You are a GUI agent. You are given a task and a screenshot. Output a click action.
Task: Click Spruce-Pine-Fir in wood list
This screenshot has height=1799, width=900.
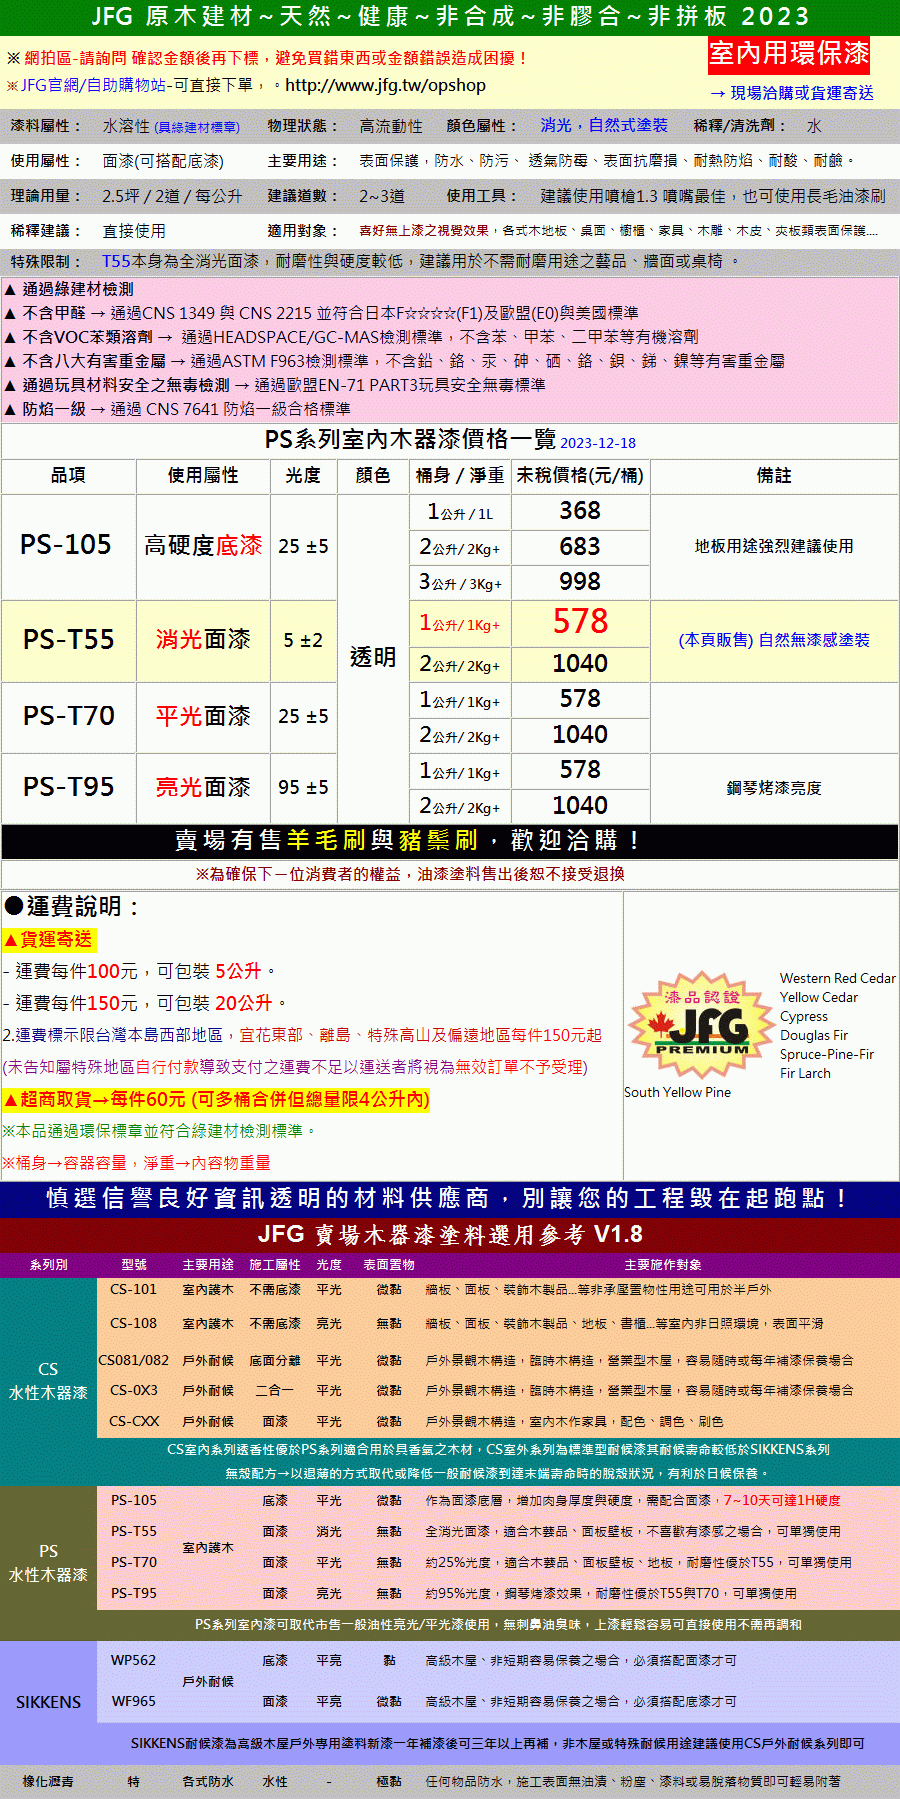click(827, 1054)
